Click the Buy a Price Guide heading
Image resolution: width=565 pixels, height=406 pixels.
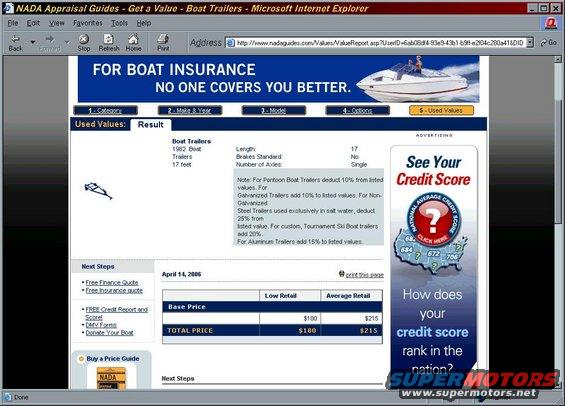point(112,359)
